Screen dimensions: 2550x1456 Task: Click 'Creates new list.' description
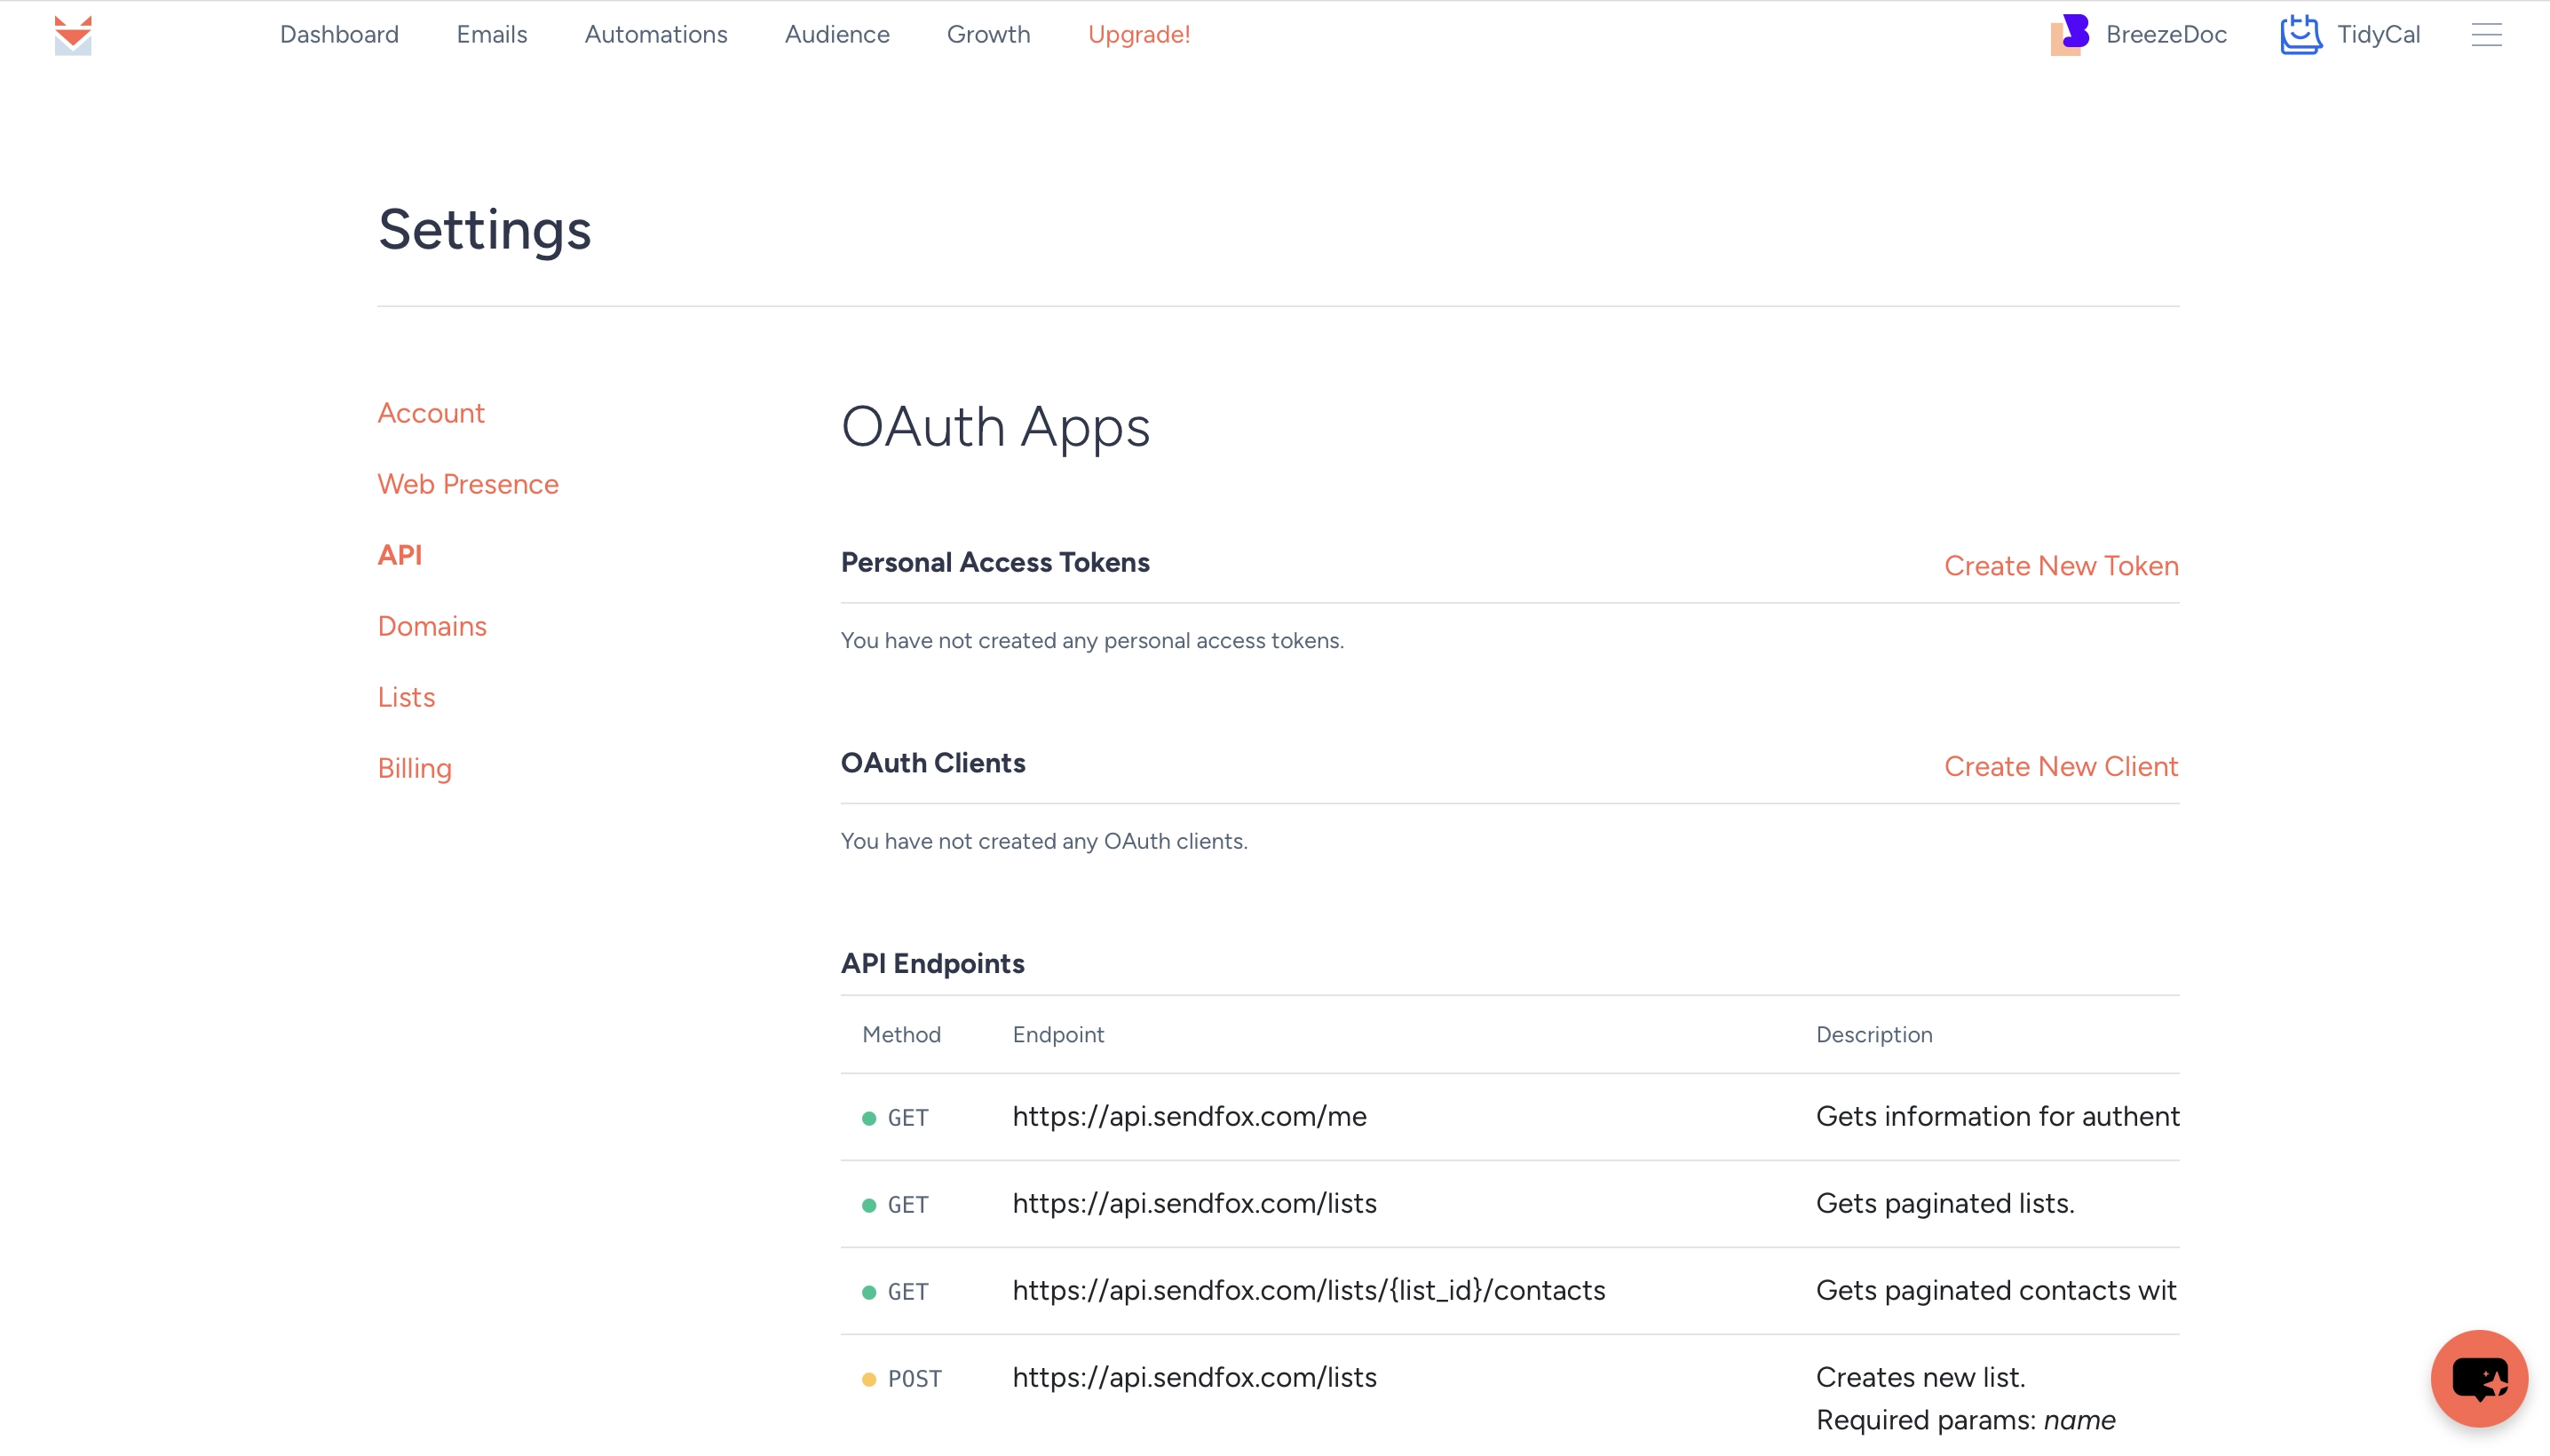(x=1920, y=1377)
